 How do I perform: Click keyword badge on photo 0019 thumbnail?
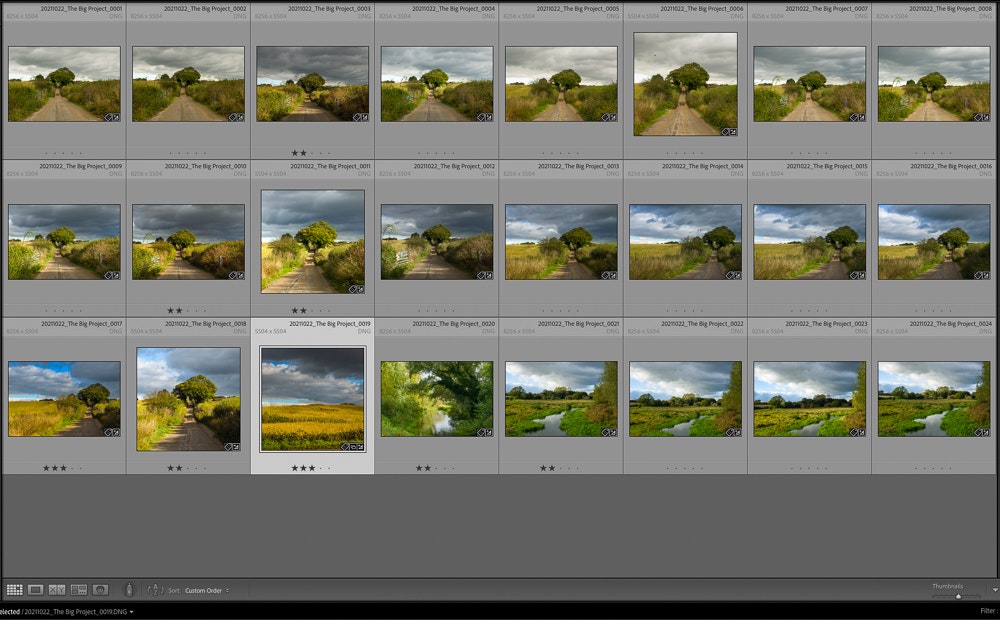pyautogui.click(x=345, y=446)
